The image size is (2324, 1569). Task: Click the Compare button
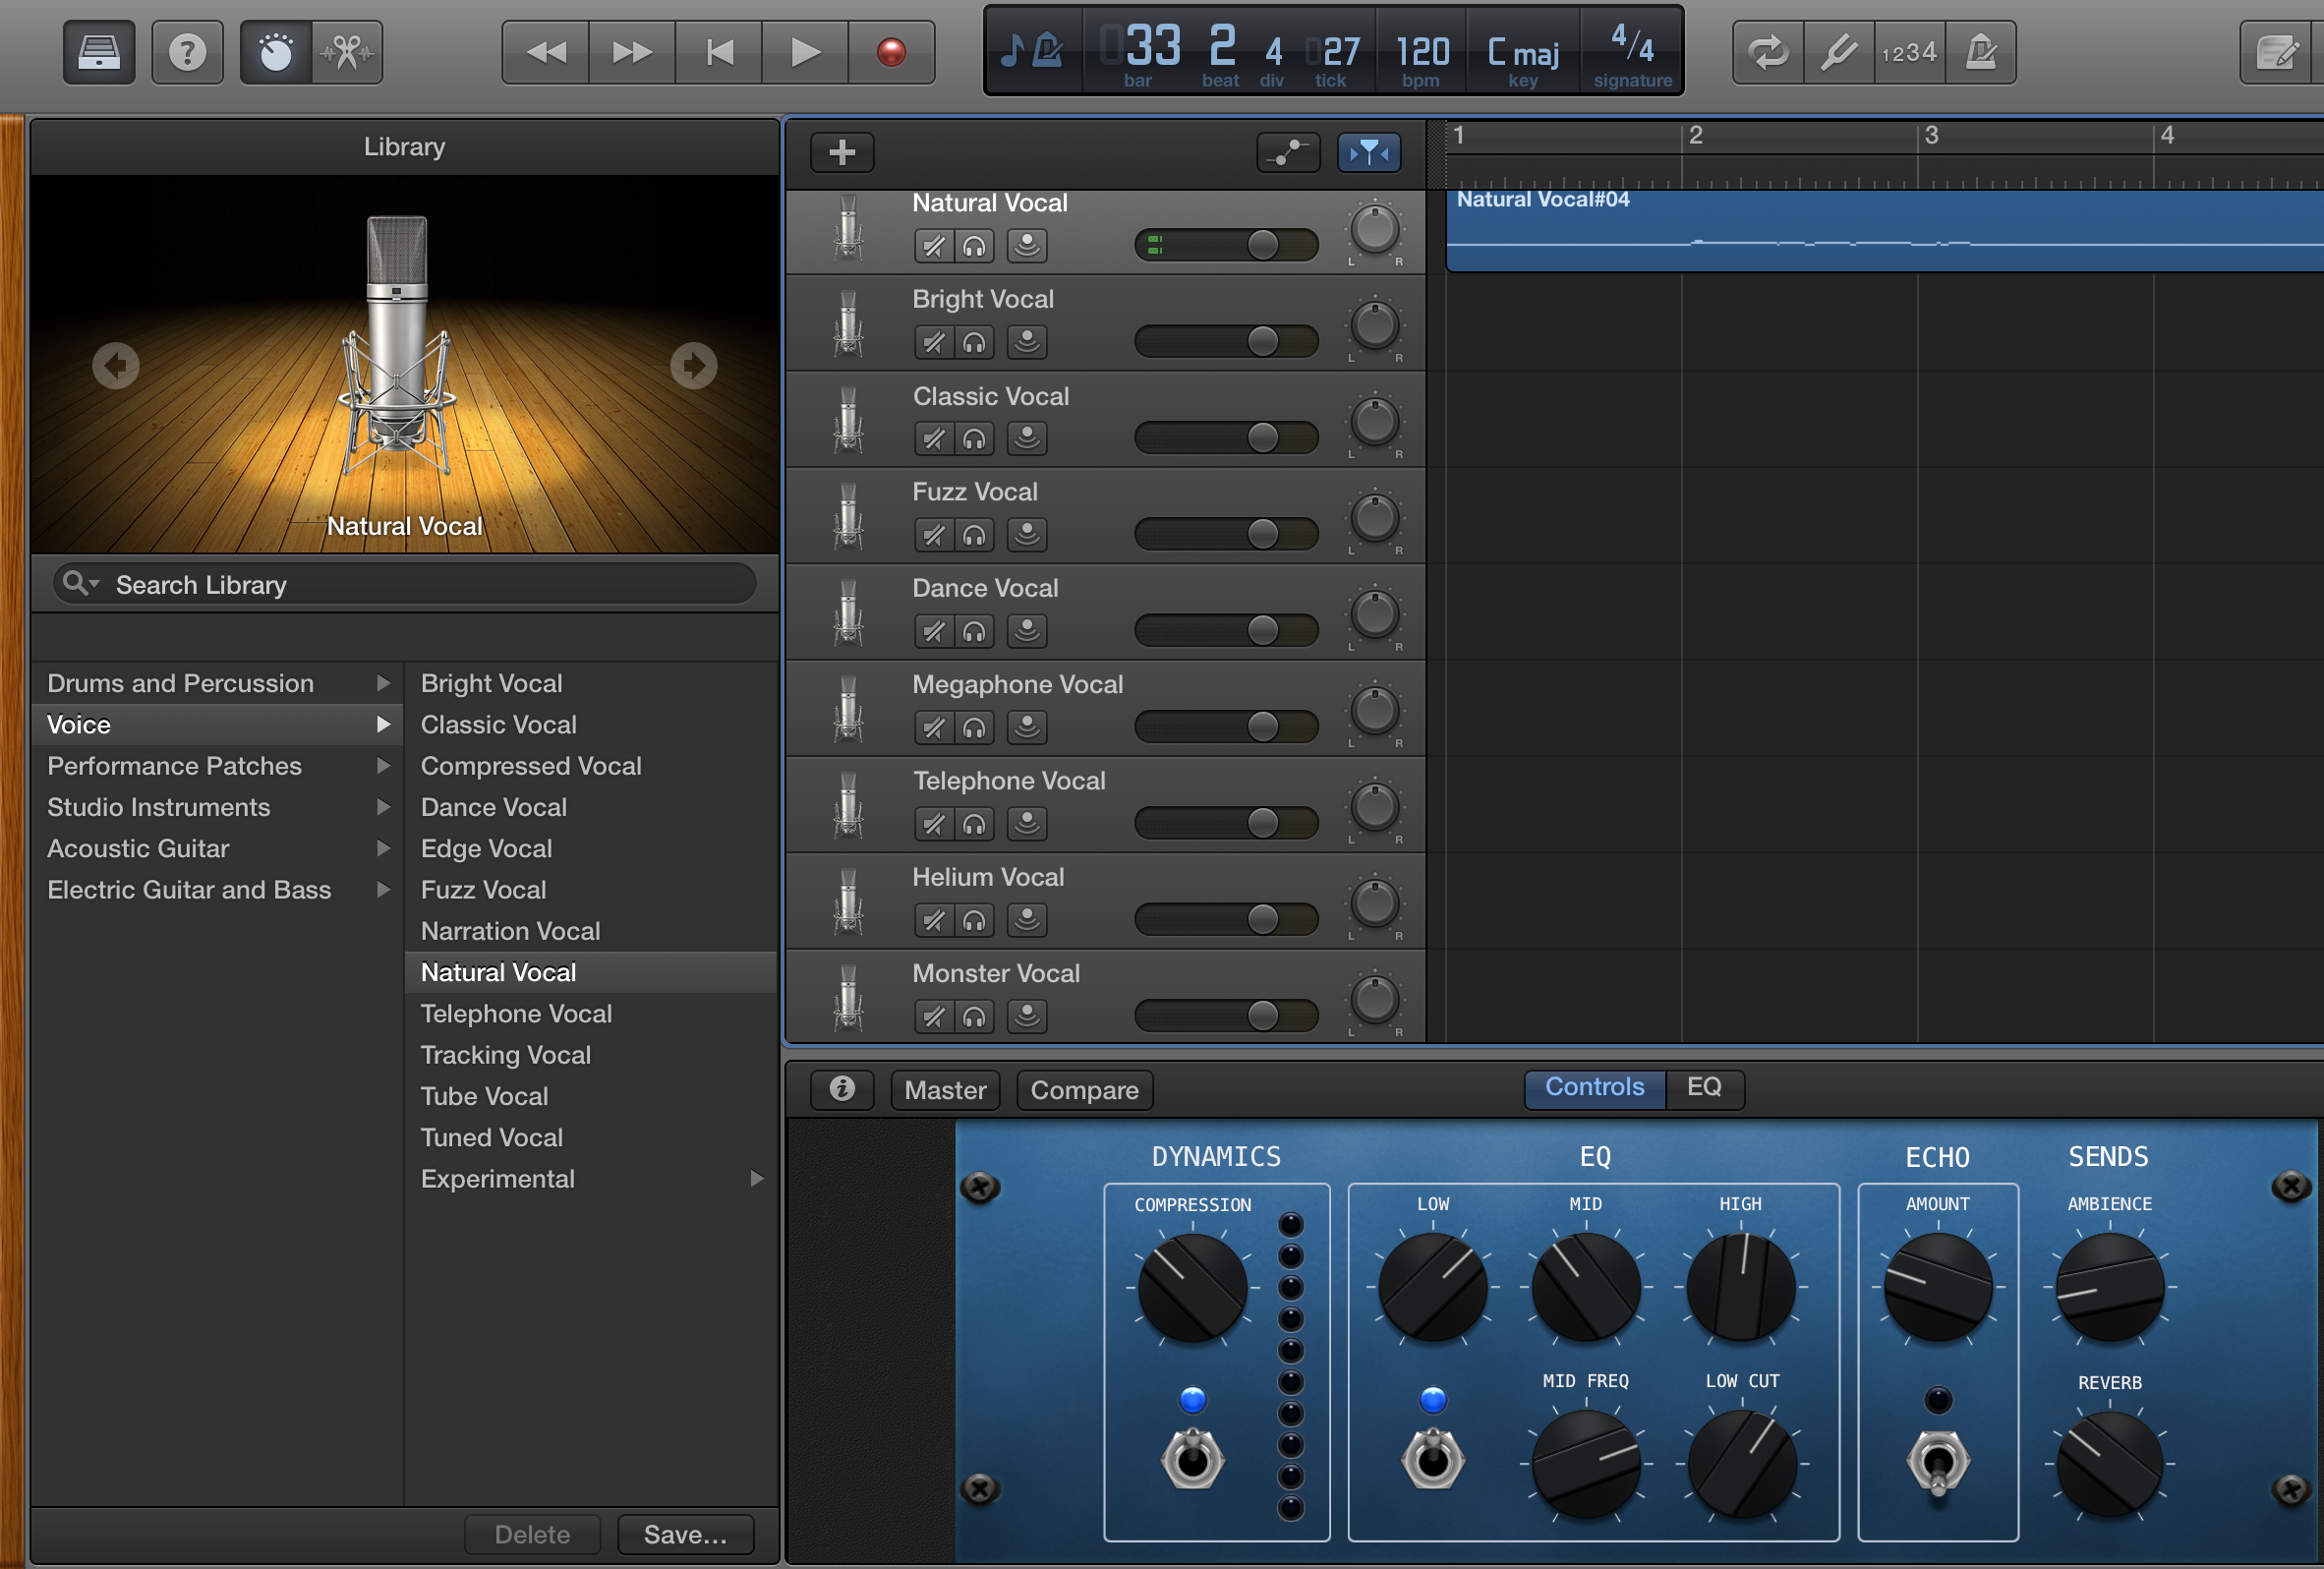[1084, 1090]
